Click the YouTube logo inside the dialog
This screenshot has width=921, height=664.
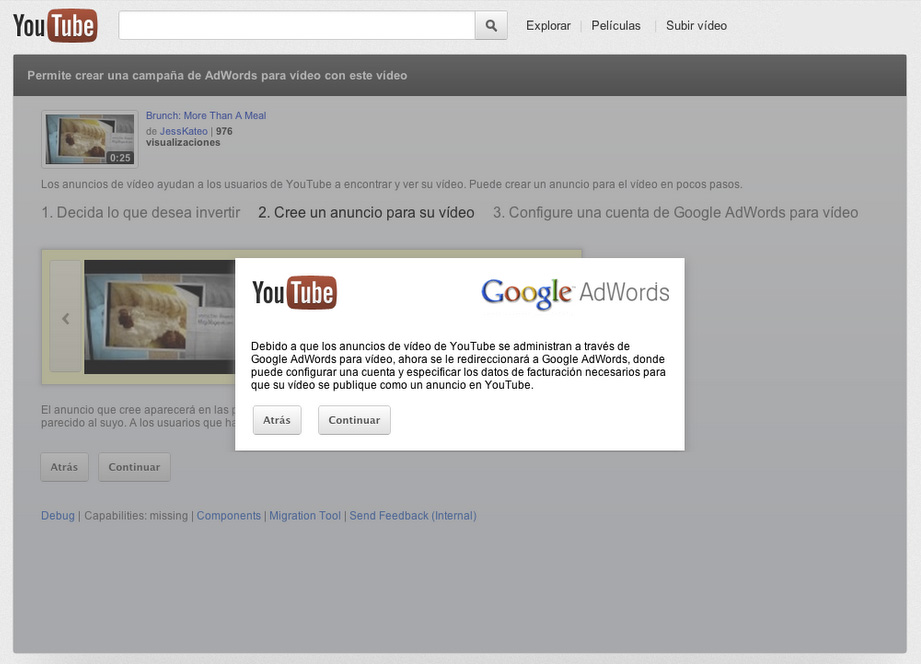click(295, 293)
